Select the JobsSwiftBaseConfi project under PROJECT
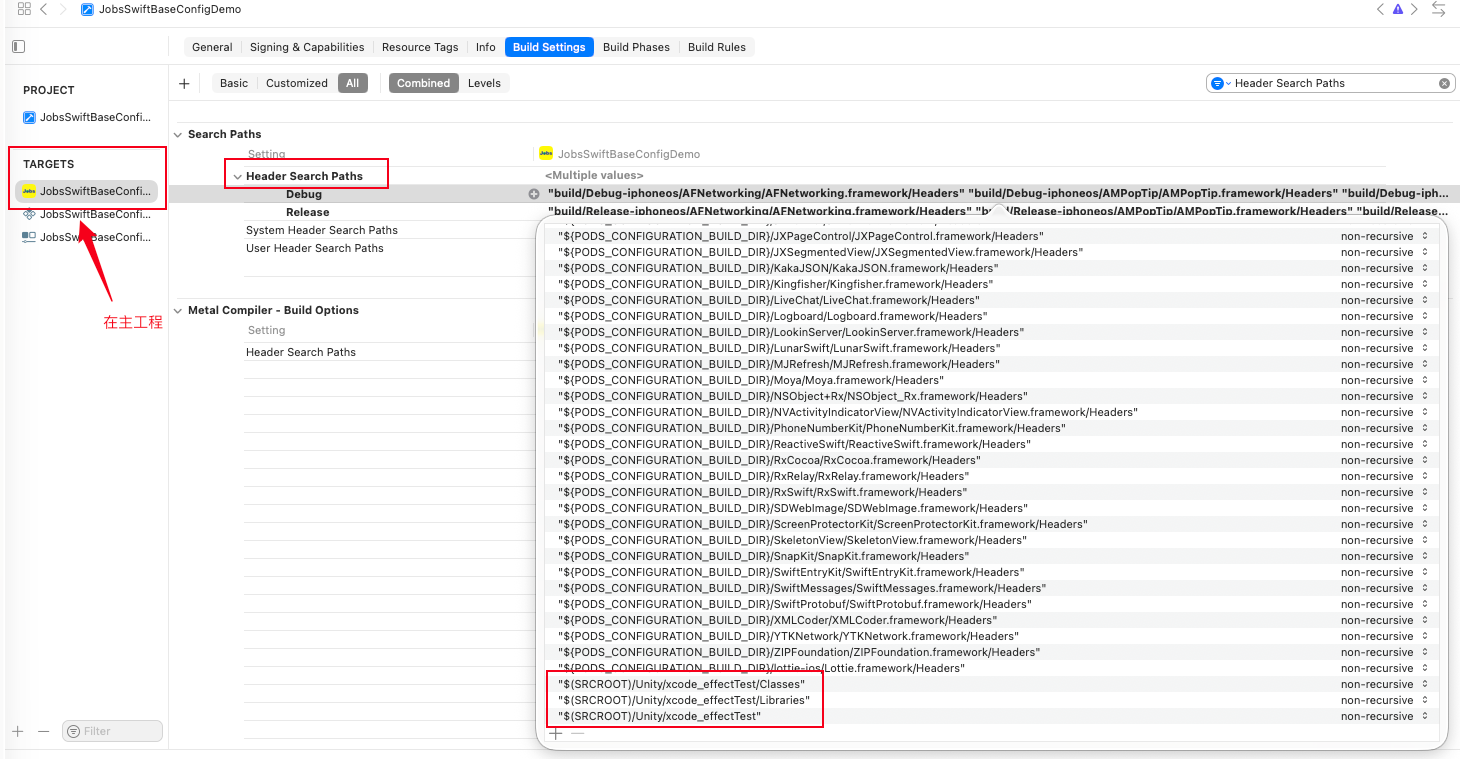 click(x=88, y=117)
